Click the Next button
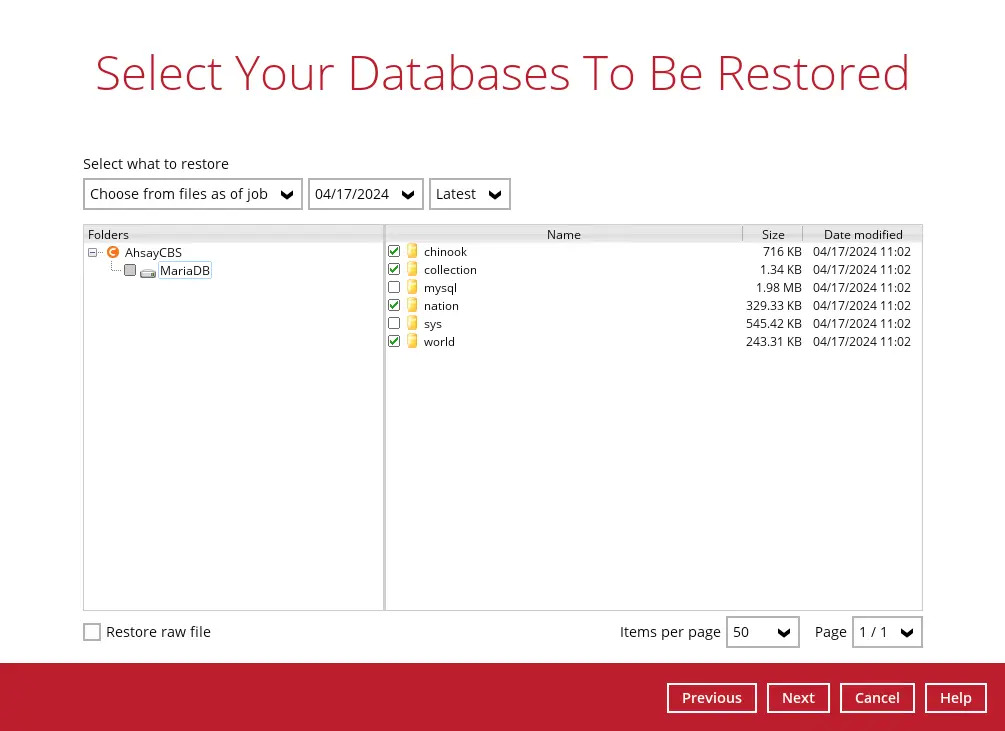This screenshot has width=1005, height=731. pos(798,698)
